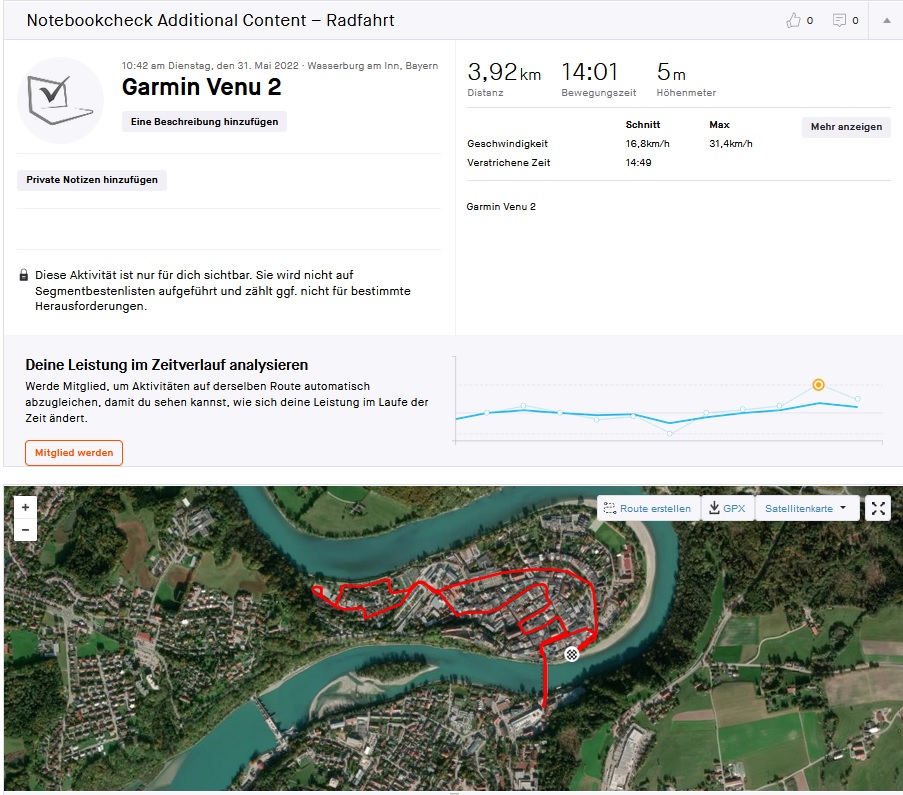Click the activity title 'Garmin Venu 2'

tap(202, 87)
